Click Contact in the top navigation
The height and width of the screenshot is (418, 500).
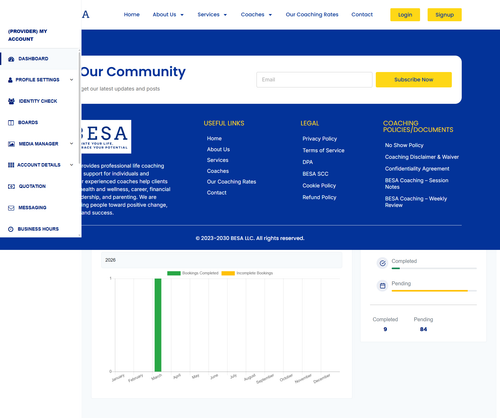tap(362, 15)
